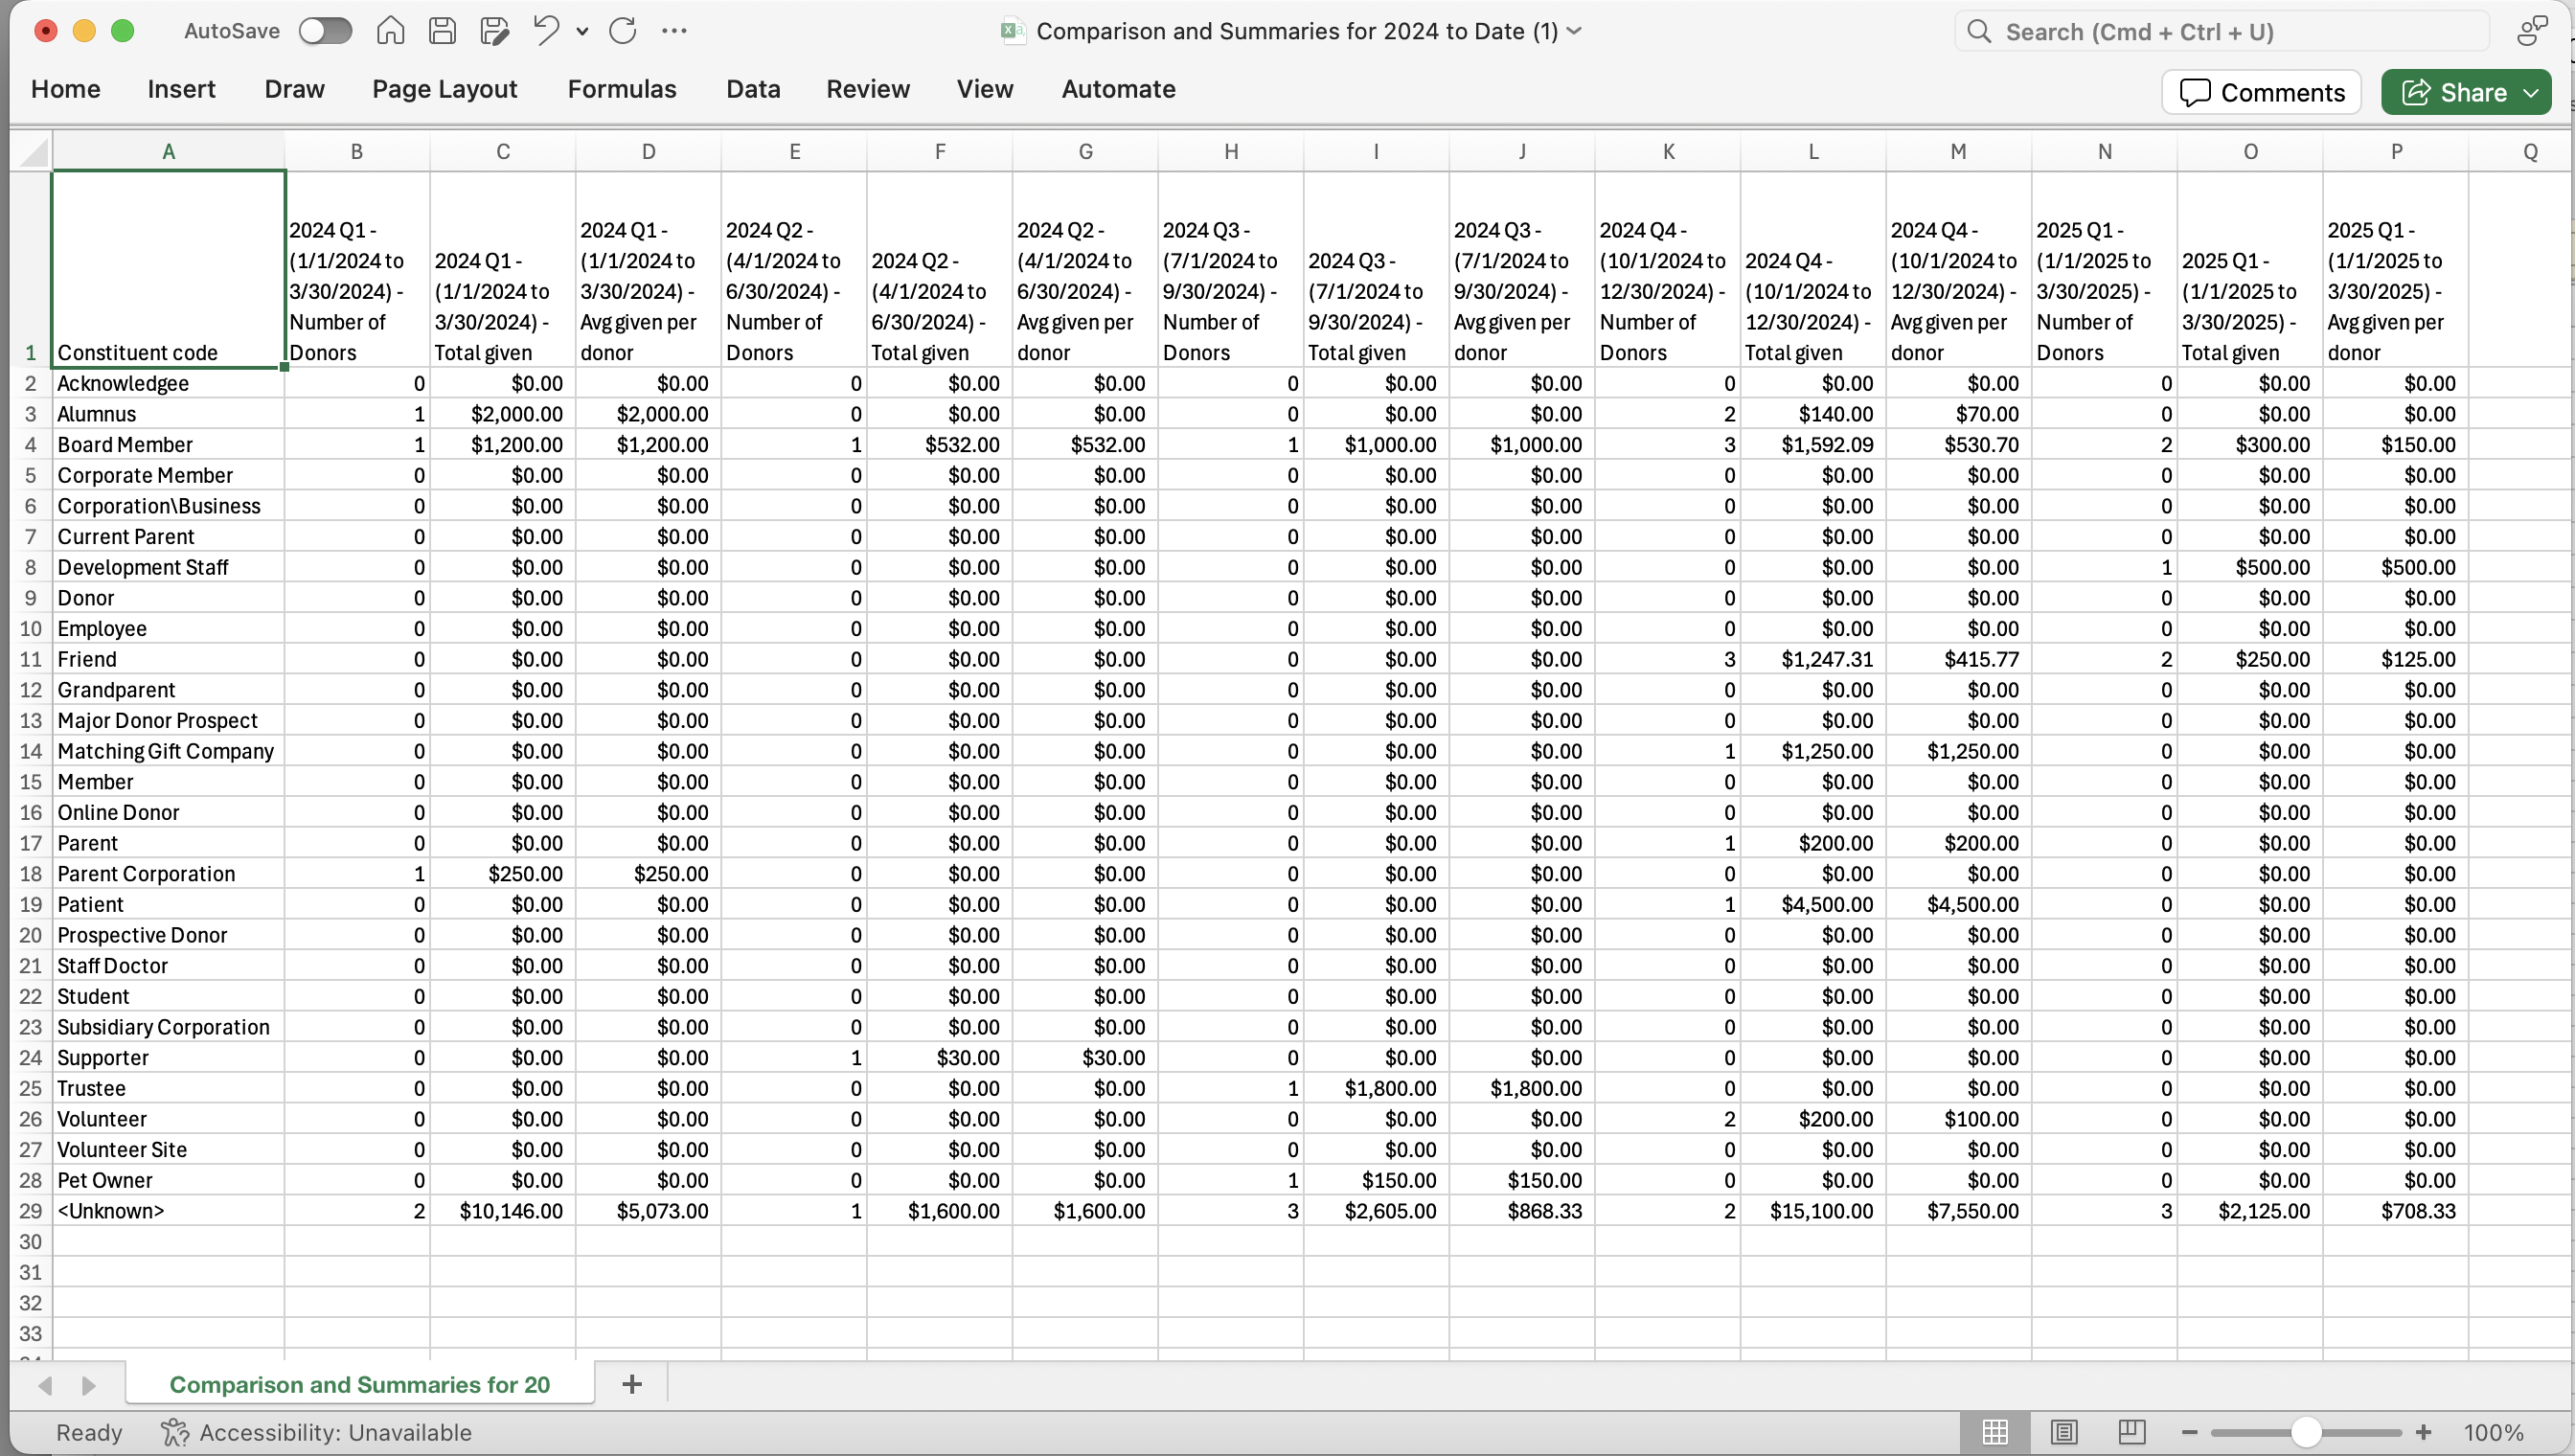Open the Formulas ribbon tab
Viewport: 2575px width, 1456px height.
pyautogui.click(x=621, y=89)
